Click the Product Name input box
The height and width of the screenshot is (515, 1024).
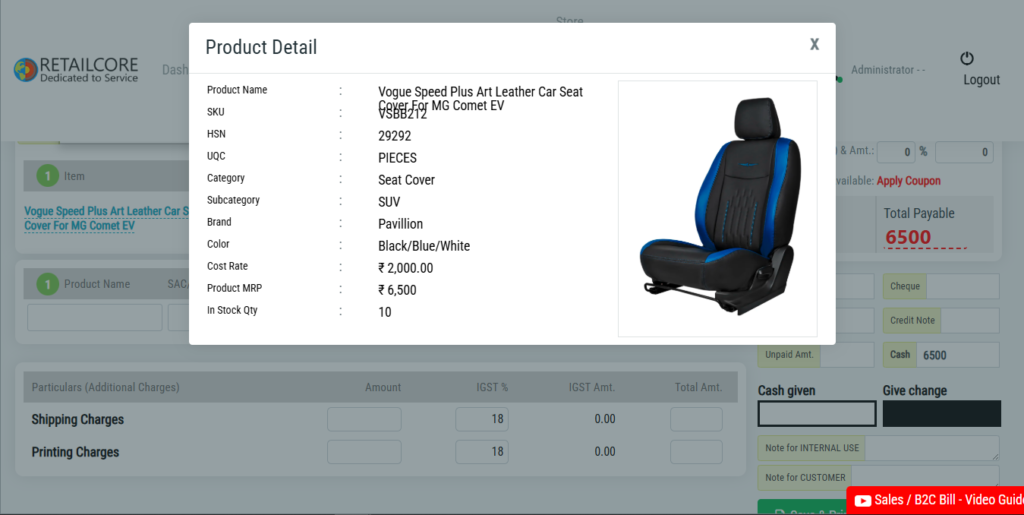[x=95, y=317]
